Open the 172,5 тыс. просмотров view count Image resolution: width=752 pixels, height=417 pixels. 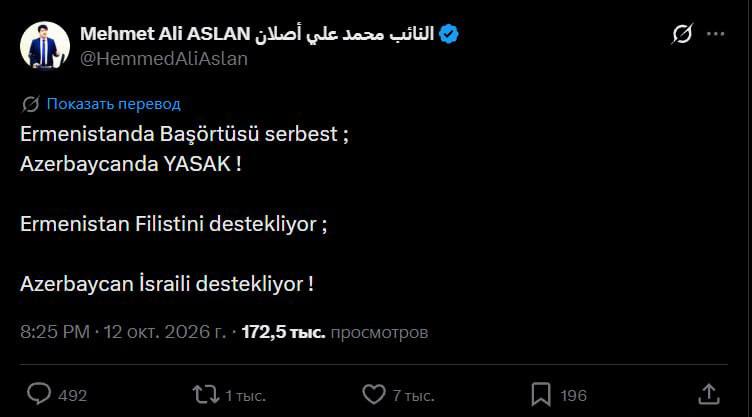[335, 332]
